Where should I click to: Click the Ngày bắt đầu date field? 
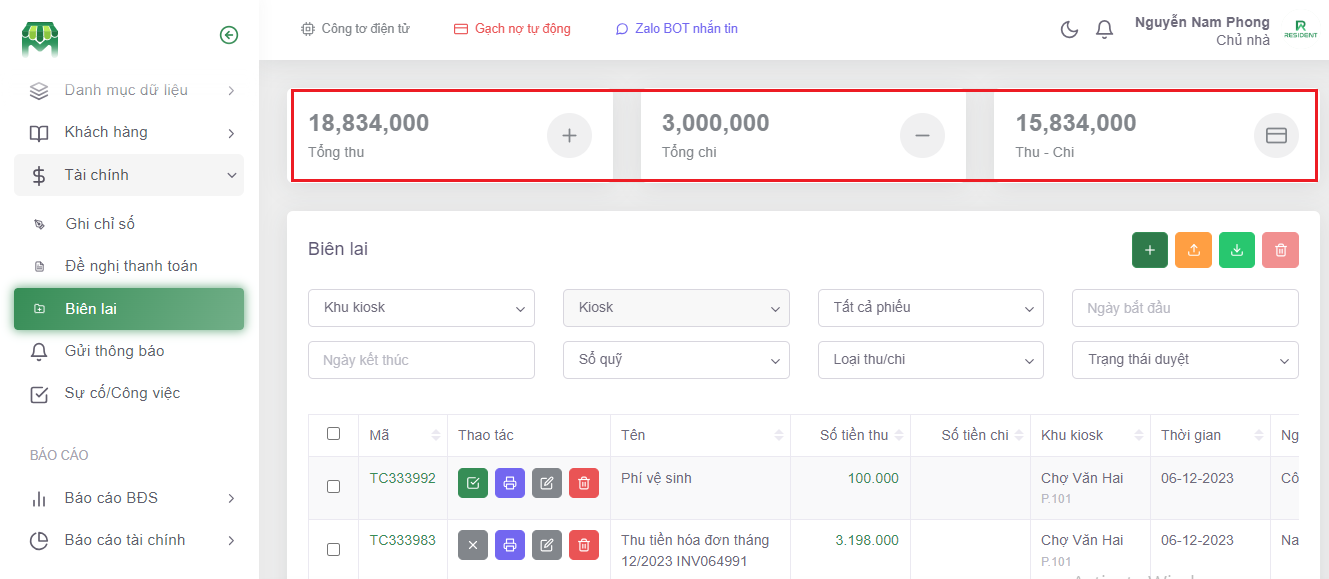[x=1185, y=308]
